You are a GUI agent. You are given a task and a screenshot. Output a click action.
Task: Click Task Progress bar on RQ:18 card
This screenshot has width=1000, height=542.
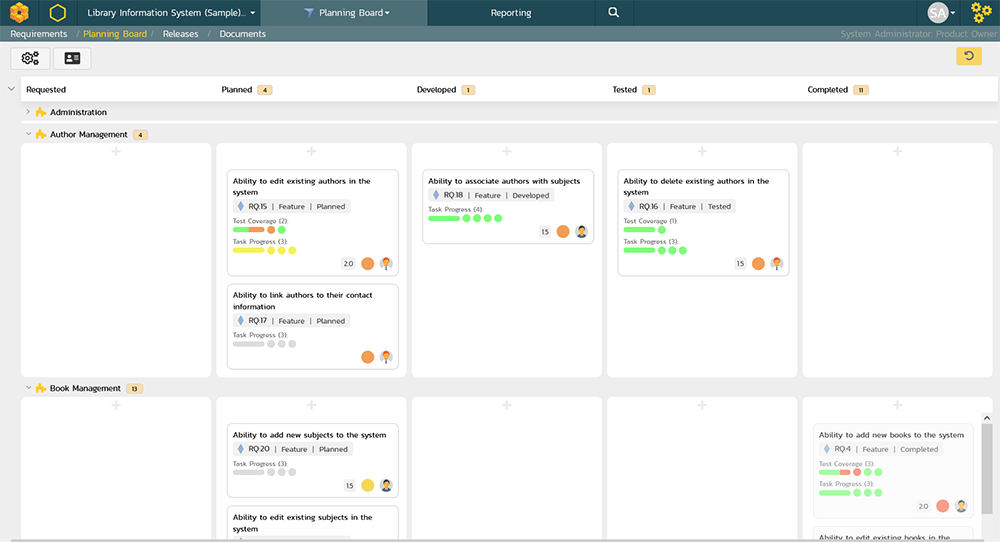[x=444, y=218]
